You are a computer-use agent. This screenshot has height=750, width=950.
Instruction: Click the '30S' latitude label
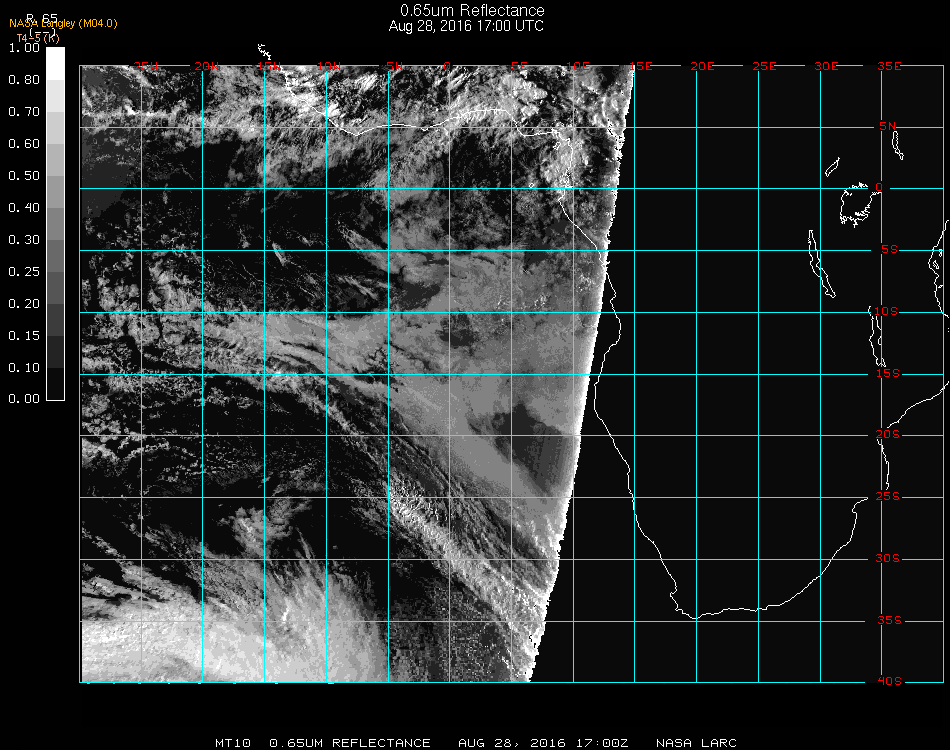(x=888, y=559)
